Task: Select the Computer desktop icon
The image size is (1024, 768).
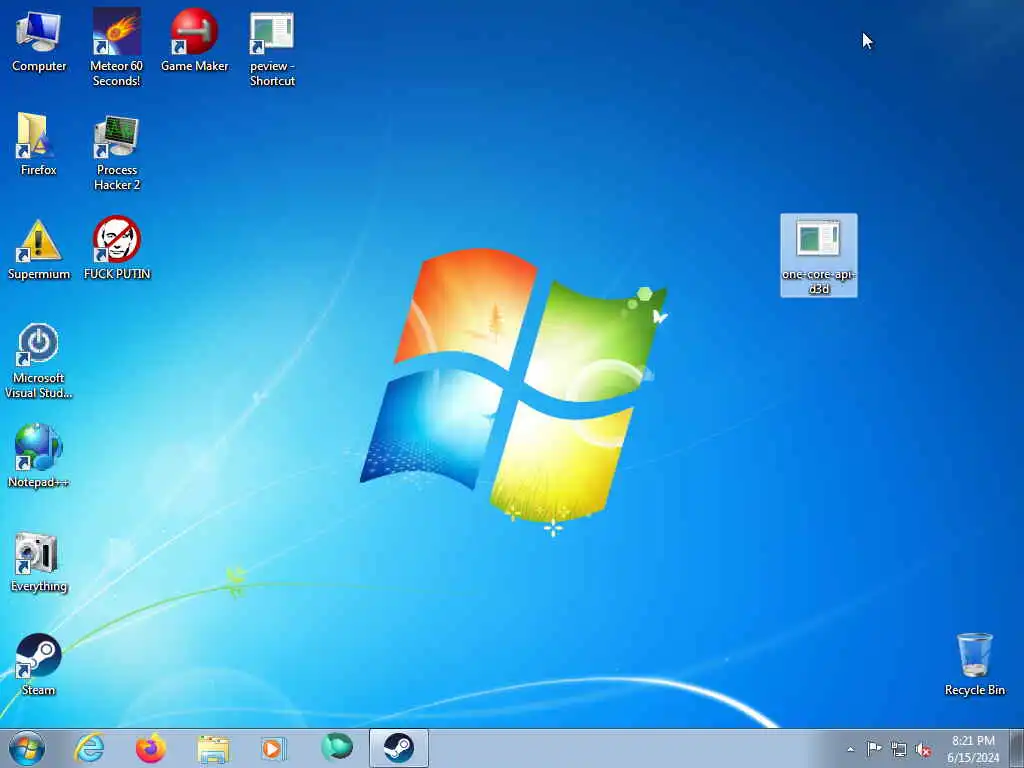Action: pos(39,42)
